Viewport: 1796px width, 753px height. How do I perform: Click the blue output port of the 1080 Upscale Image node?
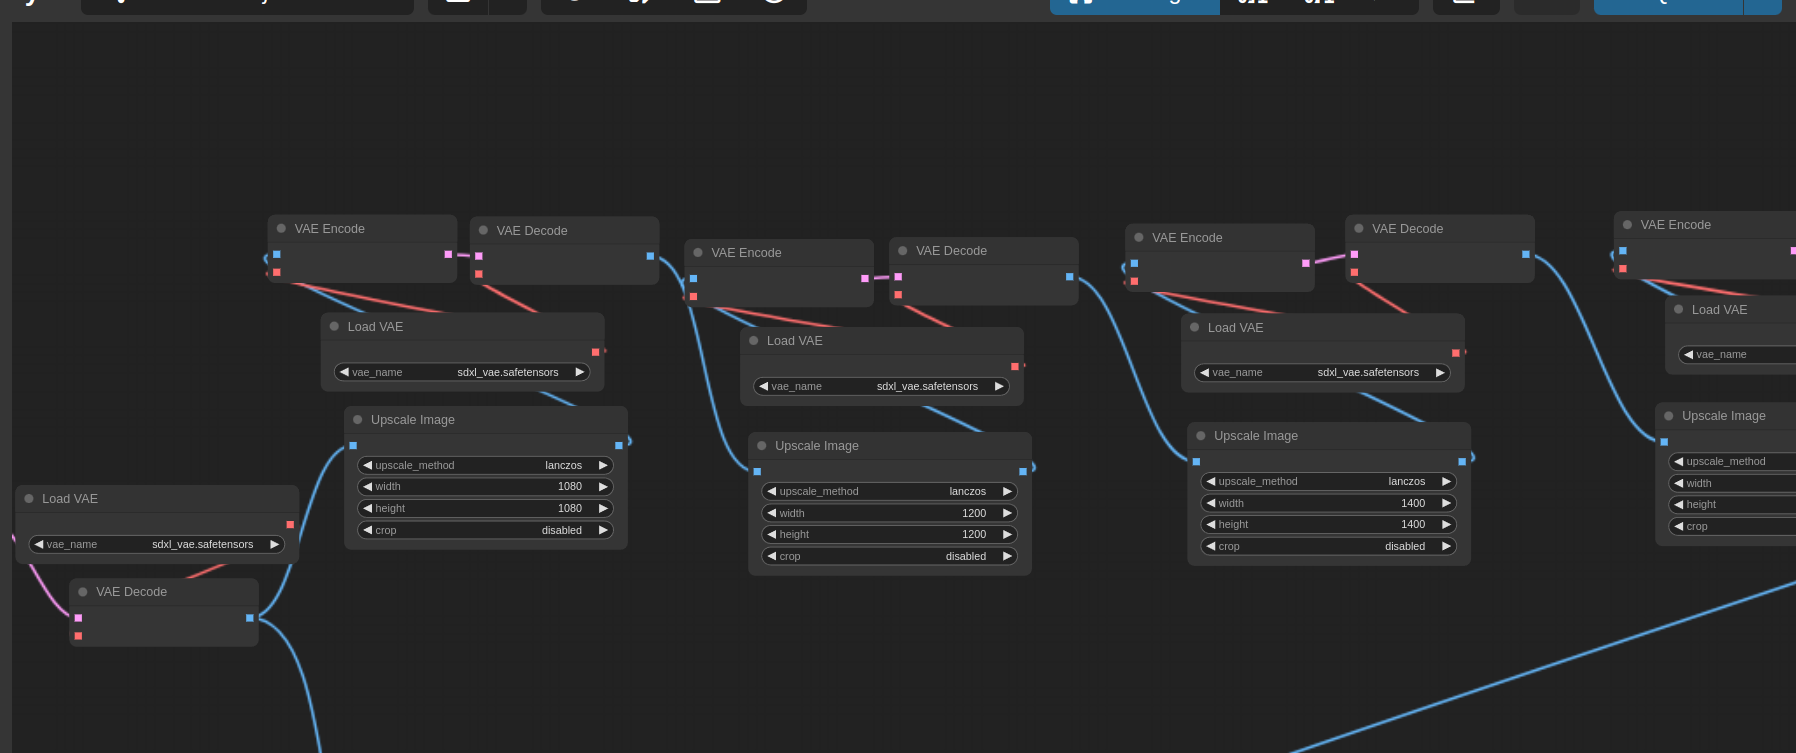[619, 446]
